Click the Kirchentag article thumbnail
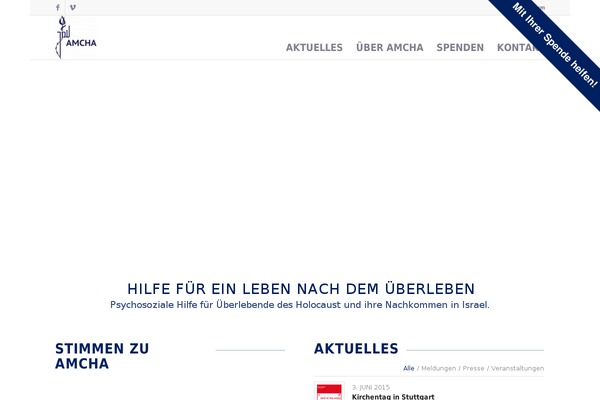Viewport: 600px width, 400px height. click(x=329, y=391)
